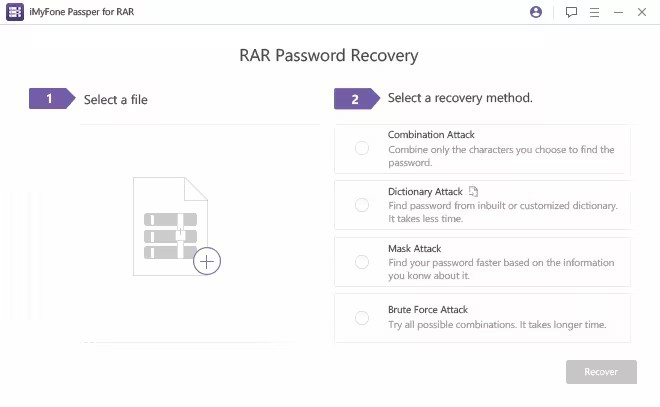660x407 pixels.
Task: Select the Combination Attack radio button
Action: pos(362,148)
